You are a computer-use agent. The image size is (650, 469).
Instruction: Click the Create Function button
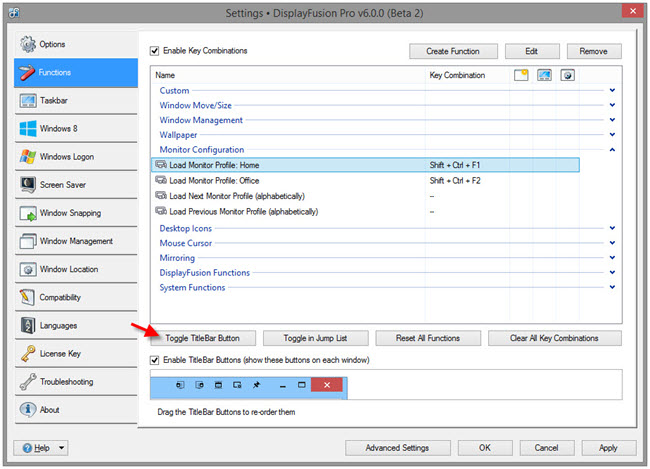click(453, 51)
